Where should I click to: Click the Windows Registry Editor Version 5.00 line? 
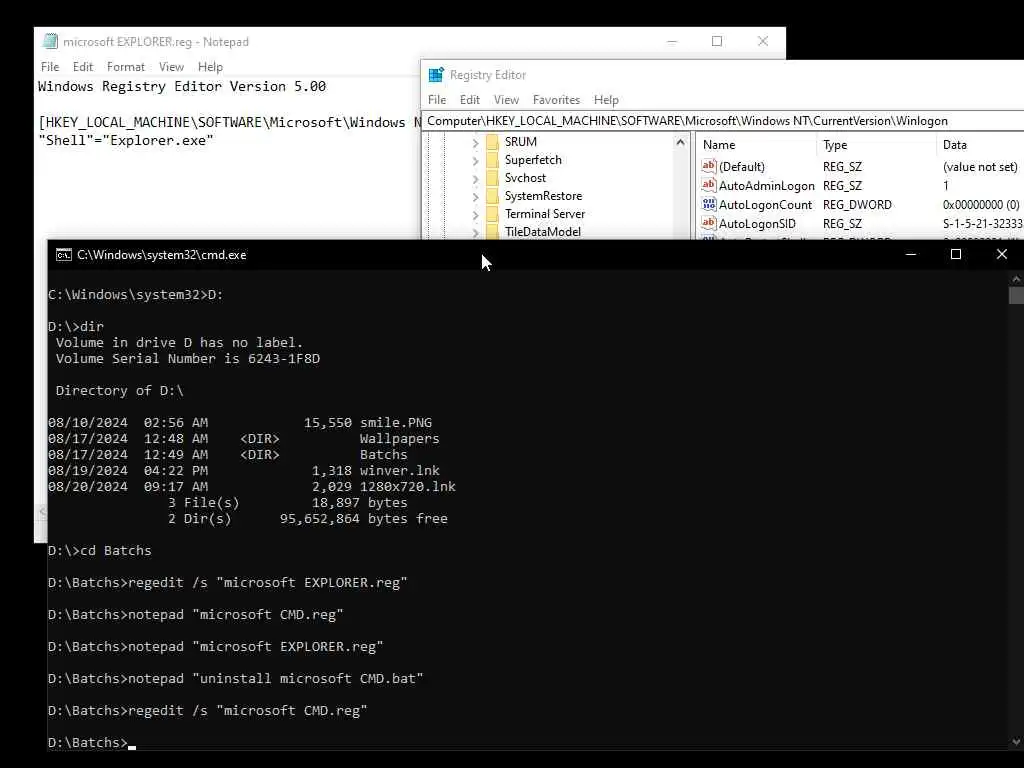click(182, 86)
